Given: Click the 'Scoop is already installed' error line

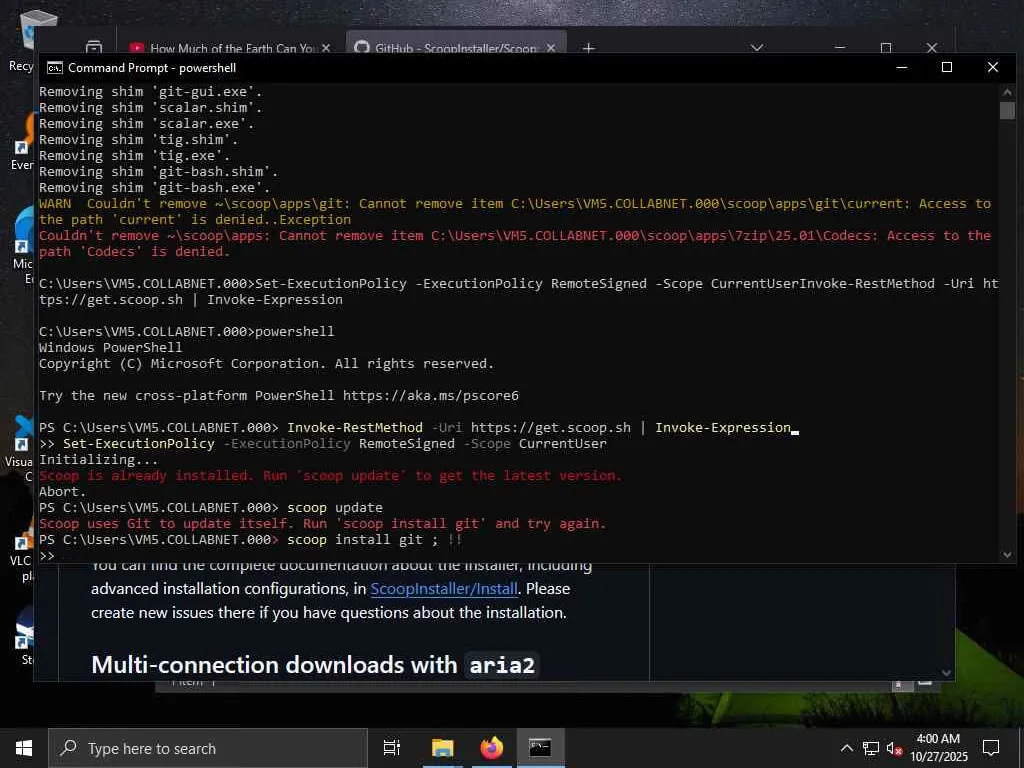Looking at the screenshot, I should [x=330, y=476].
